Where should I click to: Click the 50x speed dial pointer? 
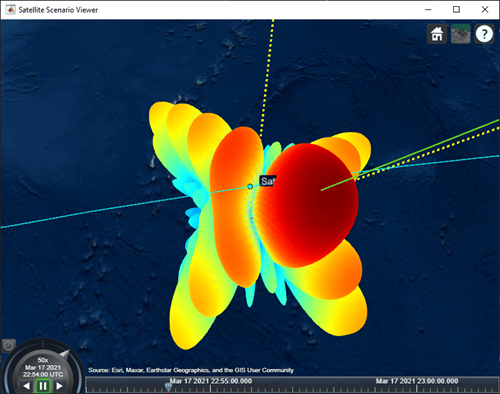coord(64,354)
